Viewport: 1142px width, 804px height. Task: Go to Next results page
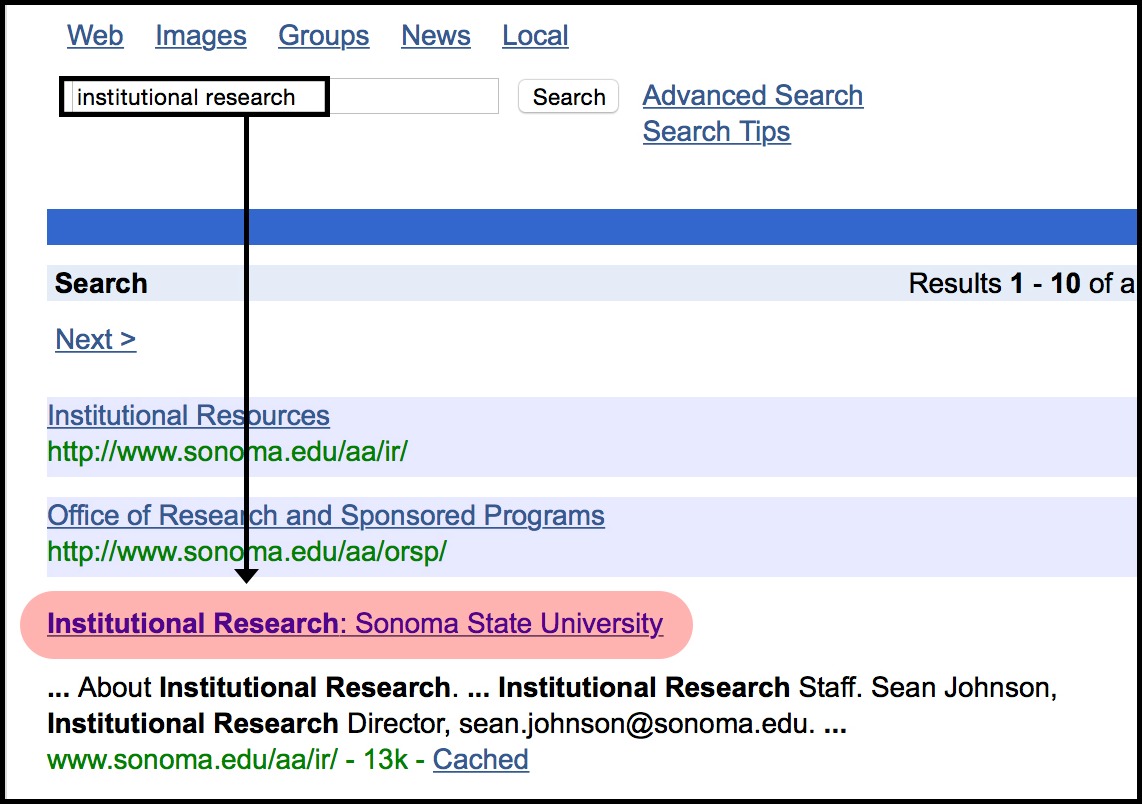[96, 339]
